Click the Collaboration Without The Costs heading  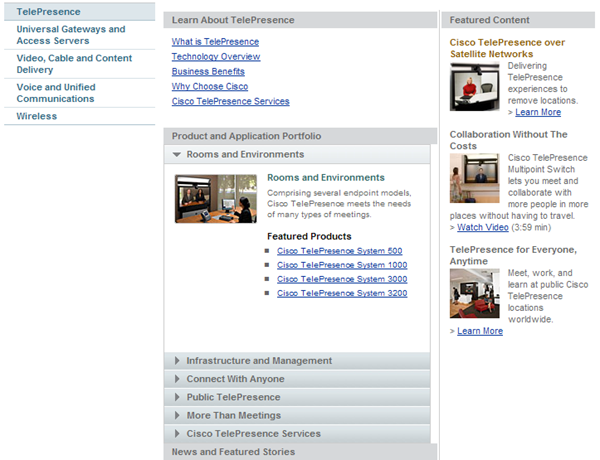tap(508, 140)
